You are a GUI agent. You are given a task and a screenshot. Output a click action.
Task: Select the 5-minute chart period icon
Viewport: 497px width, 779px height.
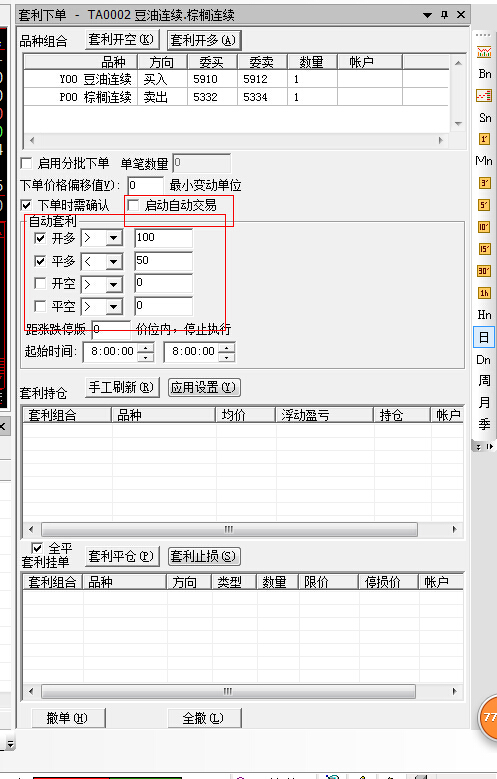484,205
